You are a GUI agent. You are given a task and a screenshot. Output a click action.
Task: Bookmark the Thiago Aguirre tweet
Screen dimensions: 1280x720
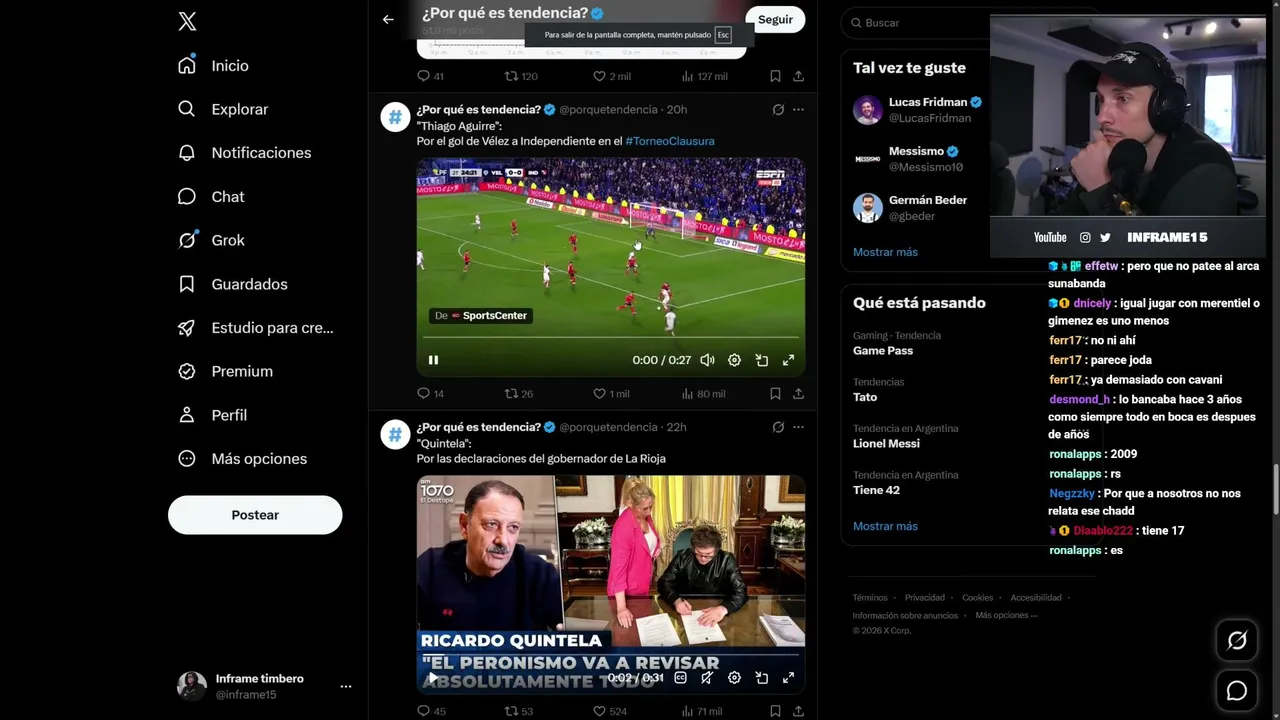[x=775, y=394]
